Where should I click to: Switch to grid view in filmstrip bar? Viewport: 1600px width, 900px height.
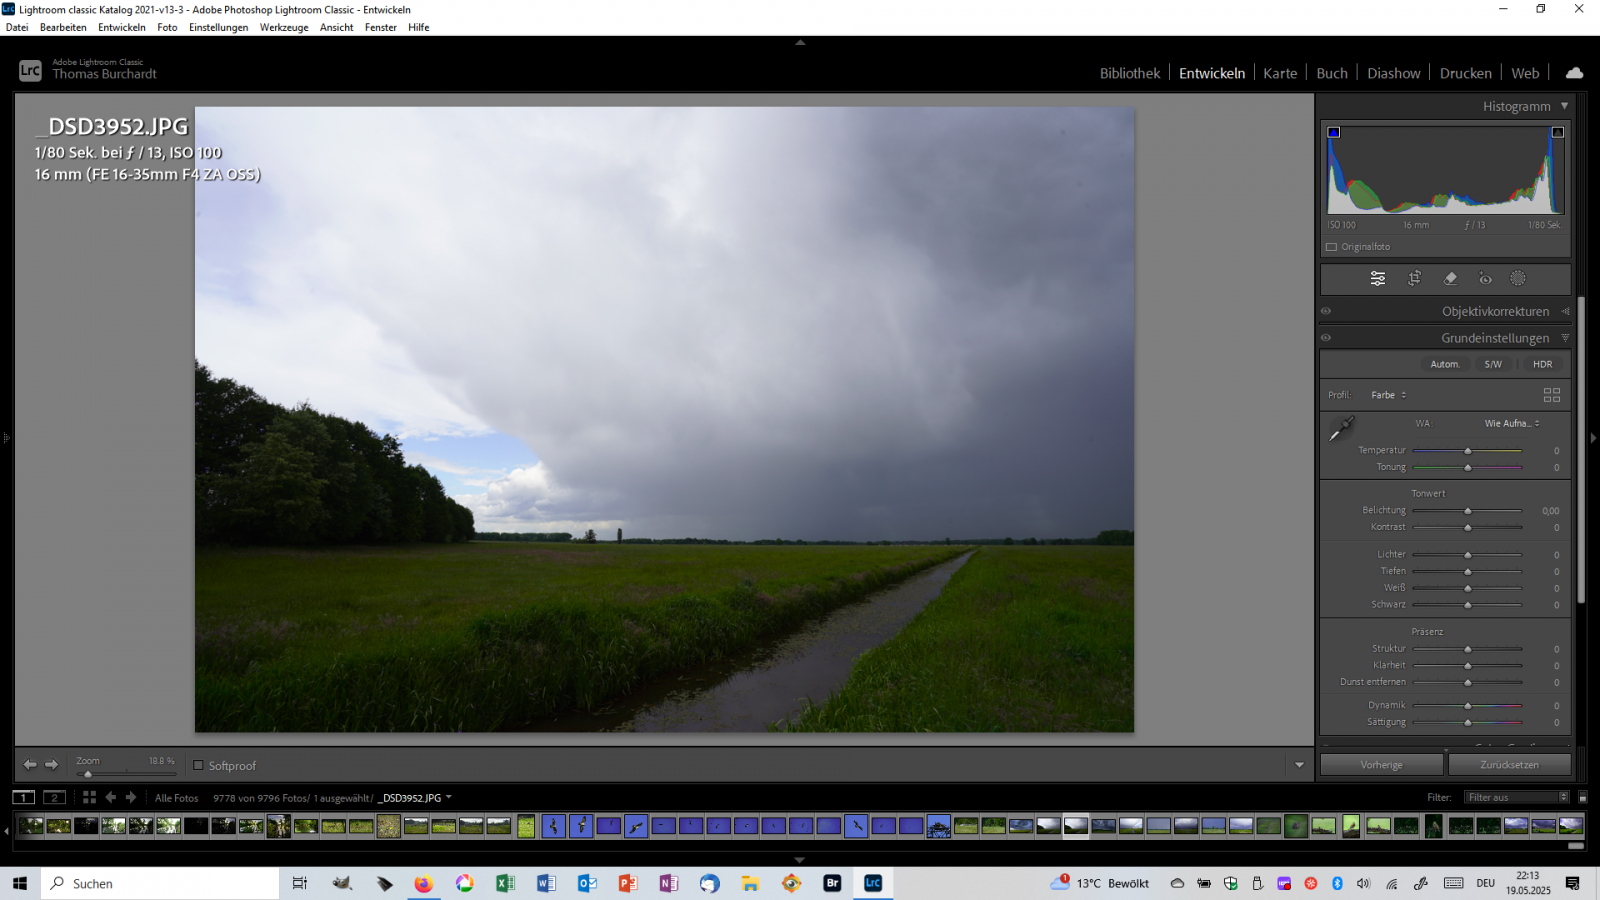coord(89,797)
